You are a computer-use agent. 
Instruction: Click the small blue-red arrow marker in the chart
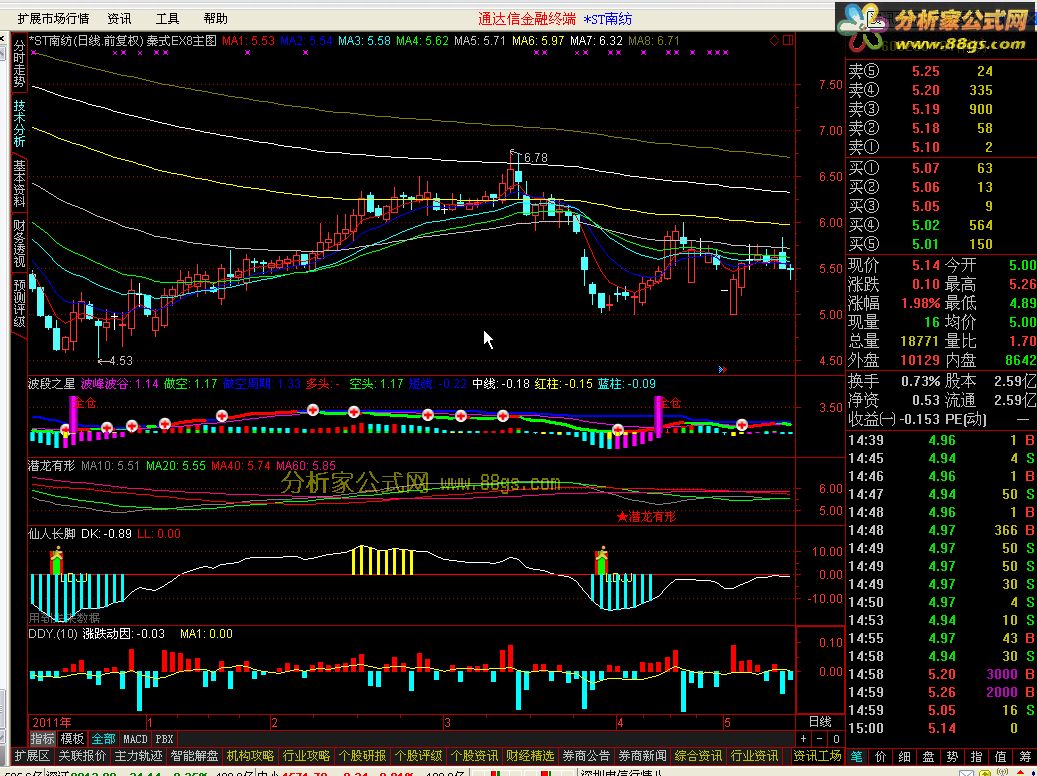[722, 370]
